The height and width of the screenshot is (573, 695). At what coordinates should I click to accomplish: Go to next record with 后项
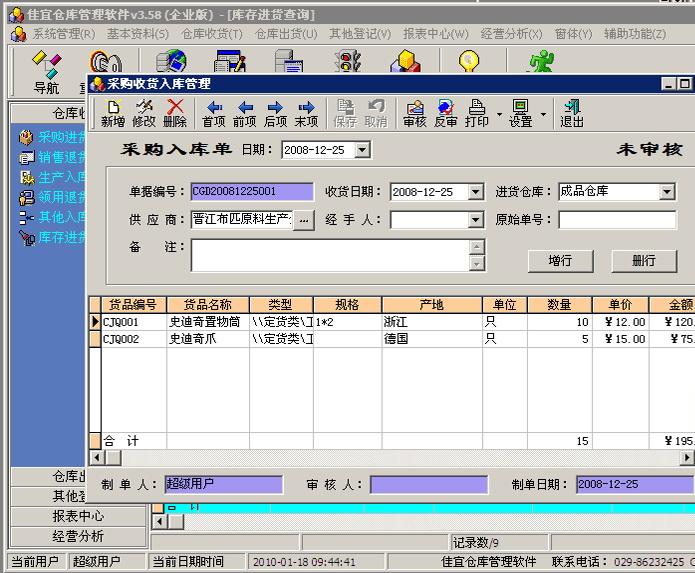[x=275, y=113]
